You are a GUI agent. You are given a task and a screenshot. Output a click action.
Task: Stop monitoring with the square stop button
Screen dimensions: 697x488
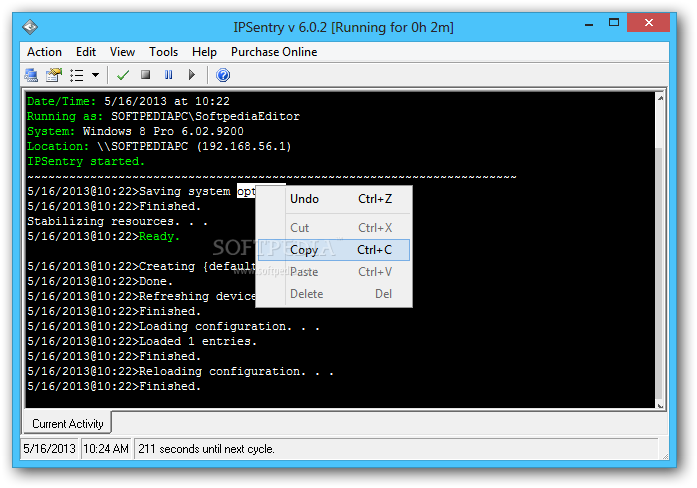[x=145, y=75]
